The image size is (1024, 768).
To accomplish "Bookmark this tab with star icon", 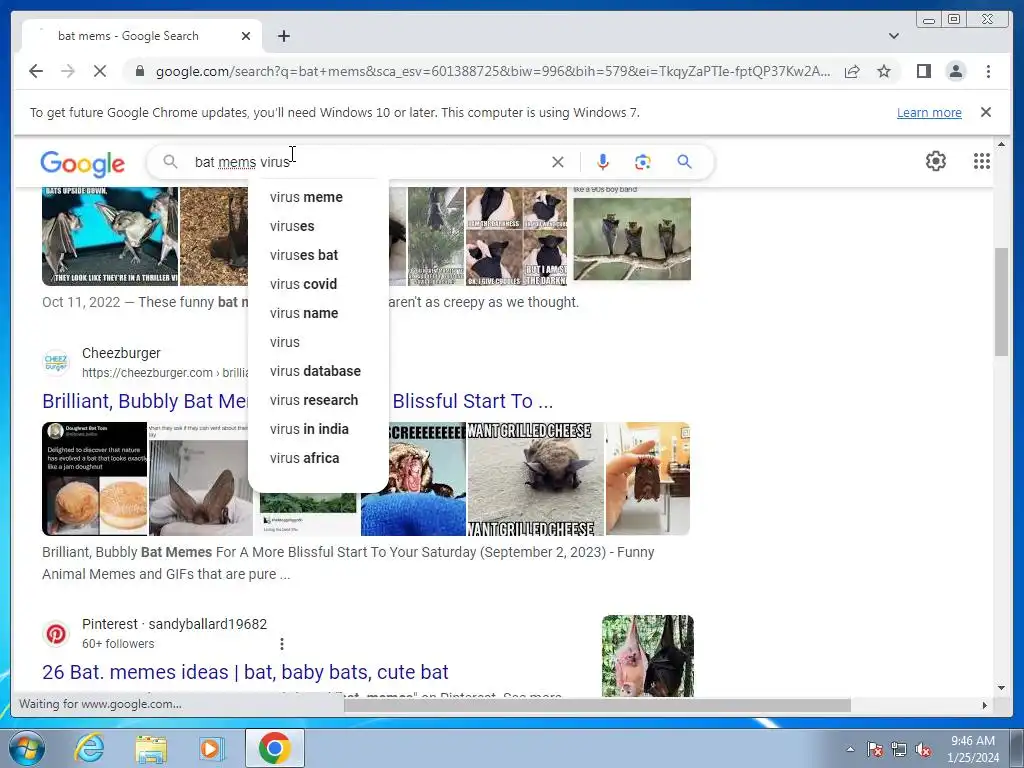I will [884, 71].
